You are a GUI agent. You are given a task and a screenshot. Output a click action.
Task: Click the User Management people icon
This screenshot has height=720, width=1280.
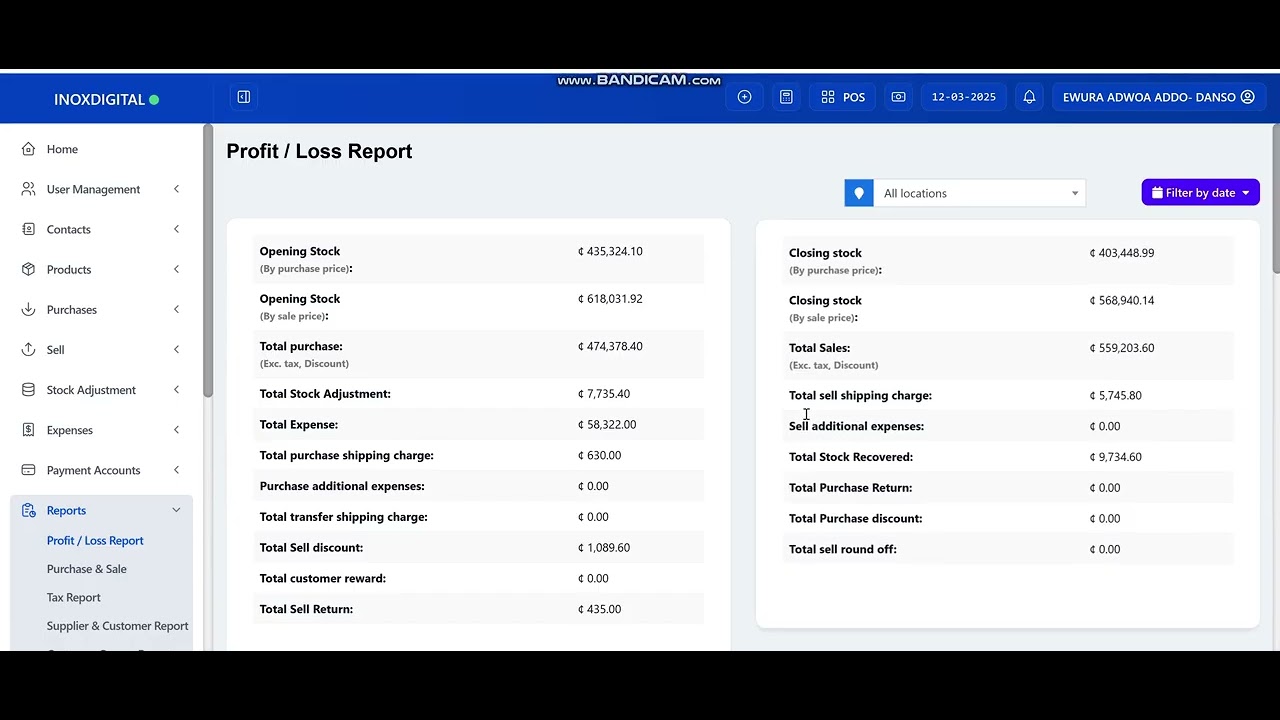coord(28,189)
